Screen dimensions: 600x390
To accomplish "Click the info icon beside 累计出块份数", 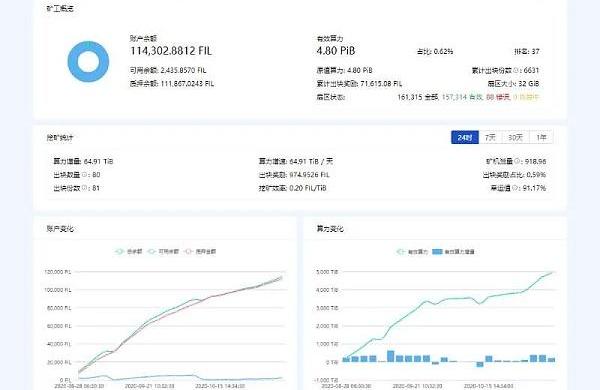I will pos(517,70).
